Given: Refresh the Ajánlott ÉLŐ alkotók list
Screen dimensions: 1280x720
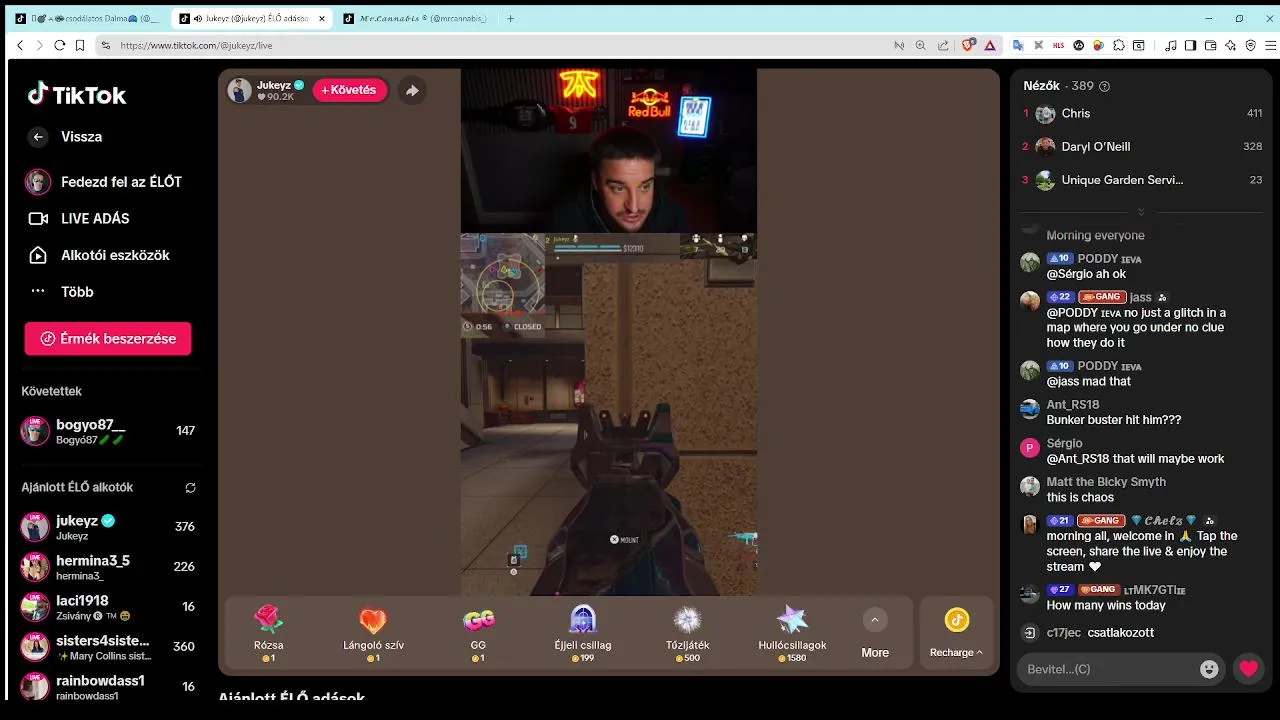Looking at the screenshot, I should point(190,488).
